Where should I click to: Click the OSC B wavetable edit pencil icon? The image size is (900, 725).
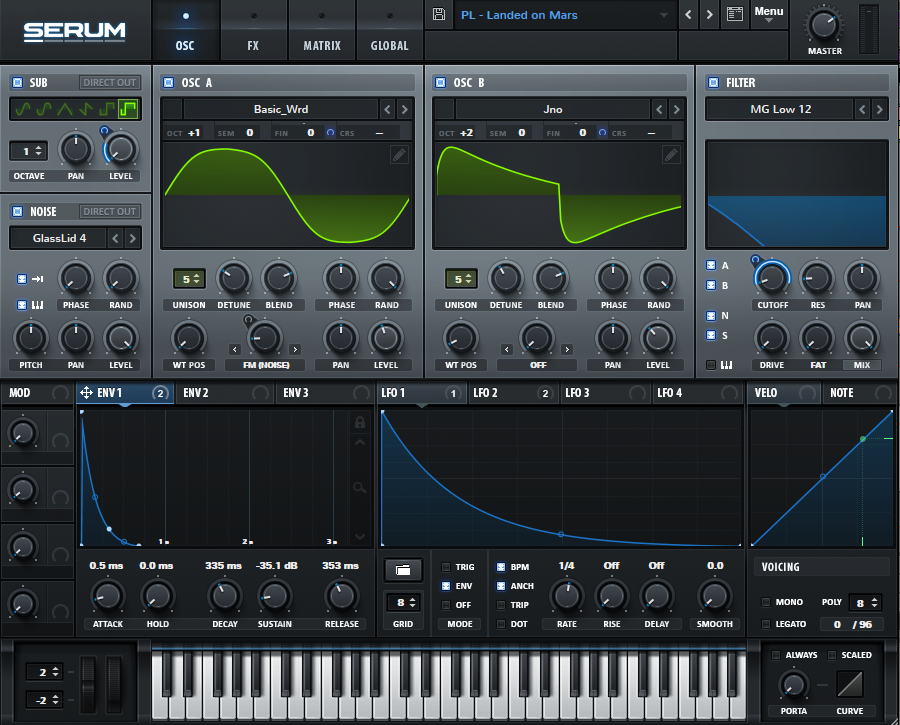tap(671, 154)
